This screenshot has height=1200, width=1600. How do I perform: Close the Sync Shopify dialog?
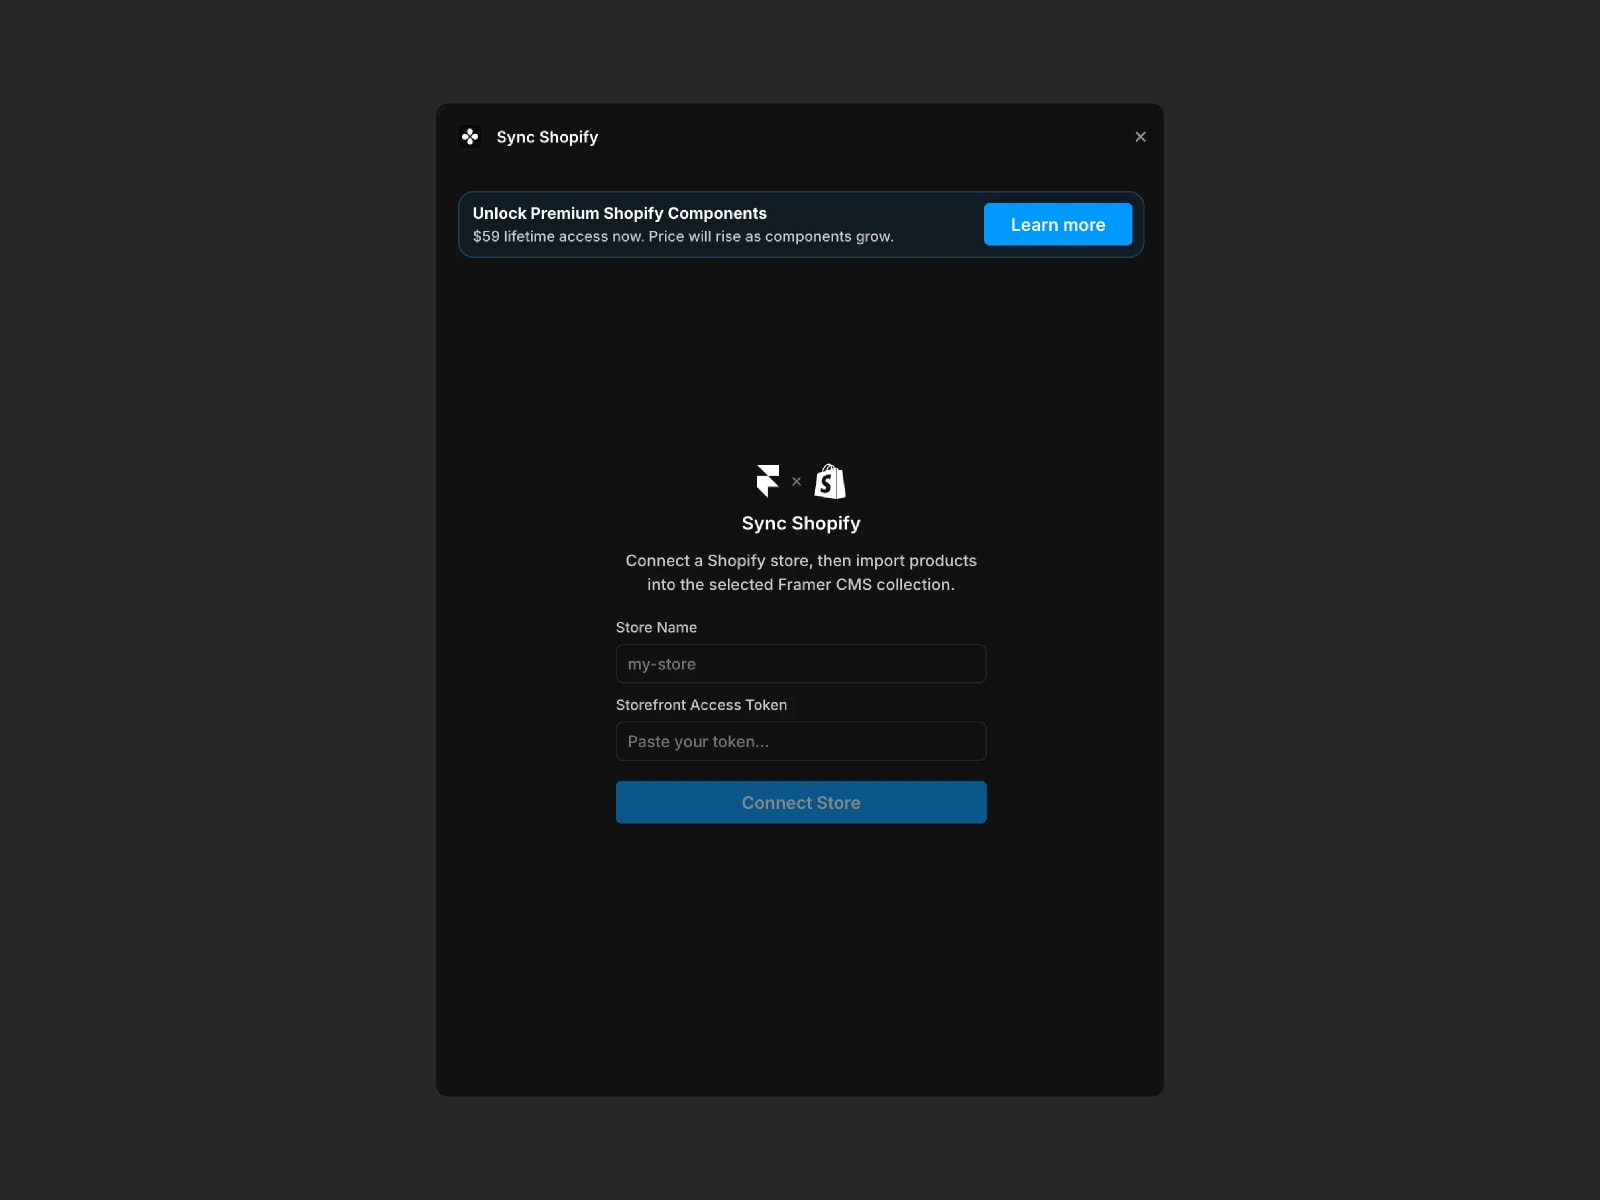pos(1140,137)
